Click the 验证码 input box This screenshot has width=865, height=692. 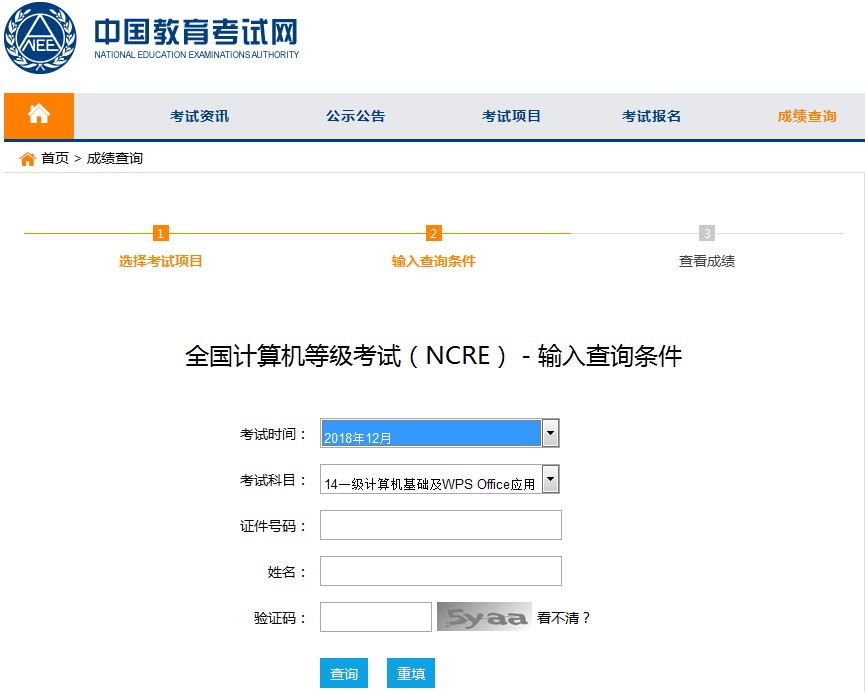tap(375, 617)
